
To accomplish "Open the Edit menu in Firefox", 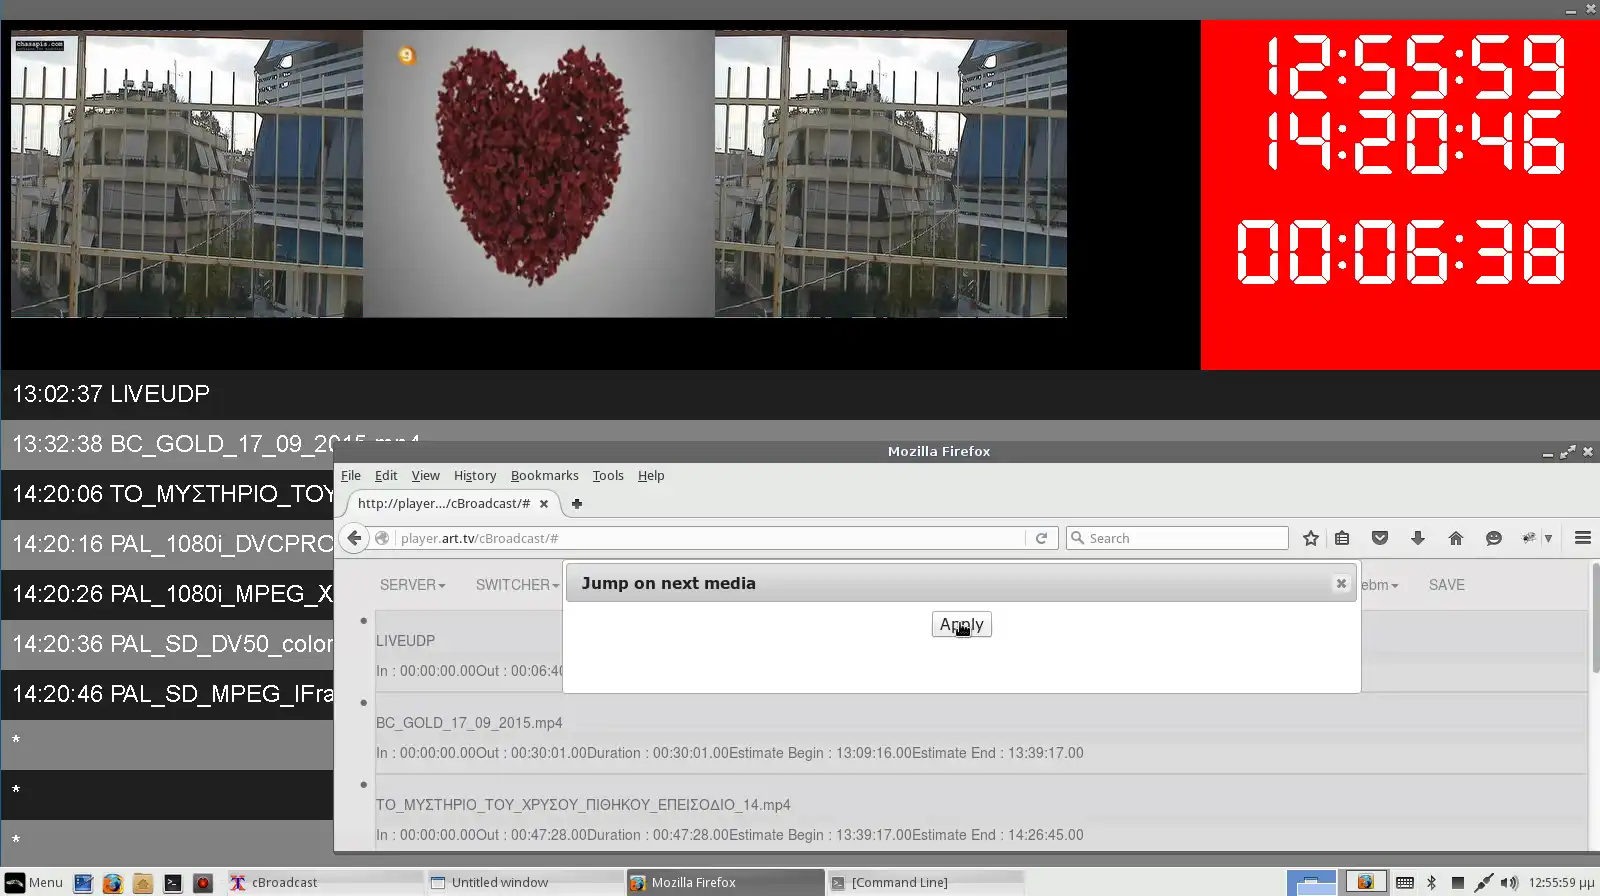I will point(386,476).
